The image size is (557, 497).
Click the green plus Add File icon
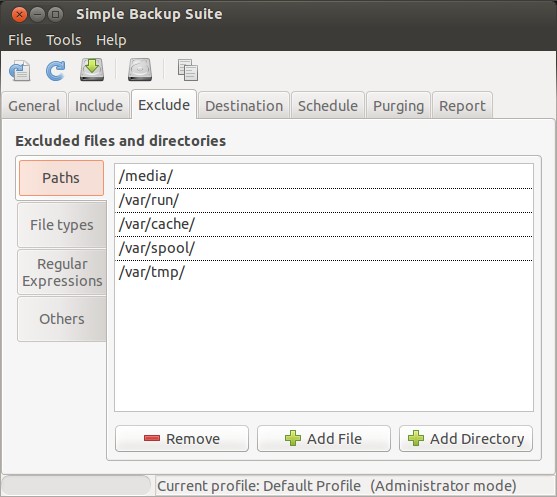tap(293, 438)
